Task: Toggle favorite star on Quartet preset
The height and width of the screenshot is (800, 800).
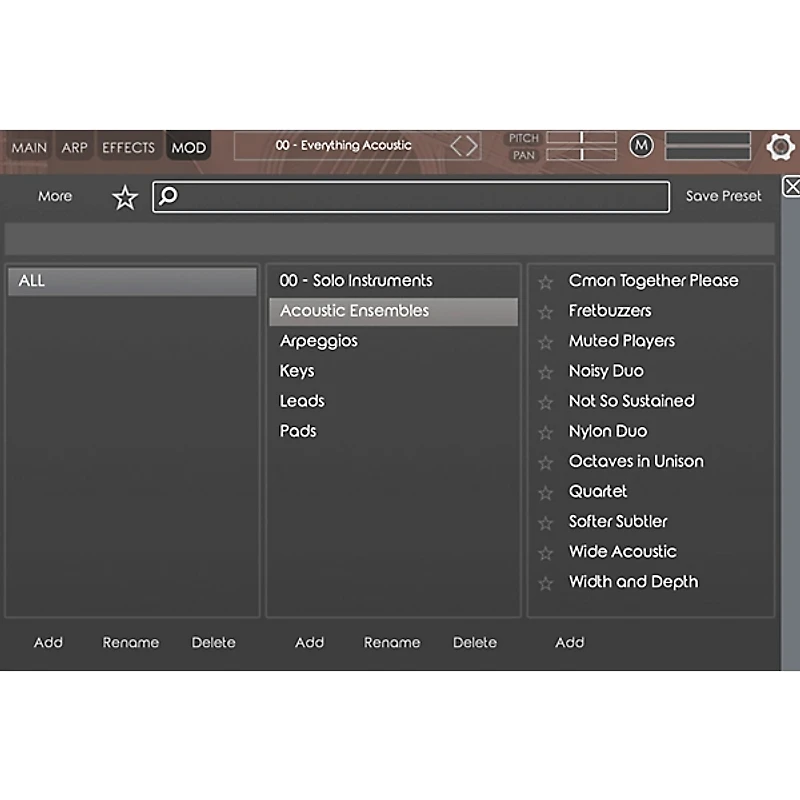Action: (x=545, y=492)
